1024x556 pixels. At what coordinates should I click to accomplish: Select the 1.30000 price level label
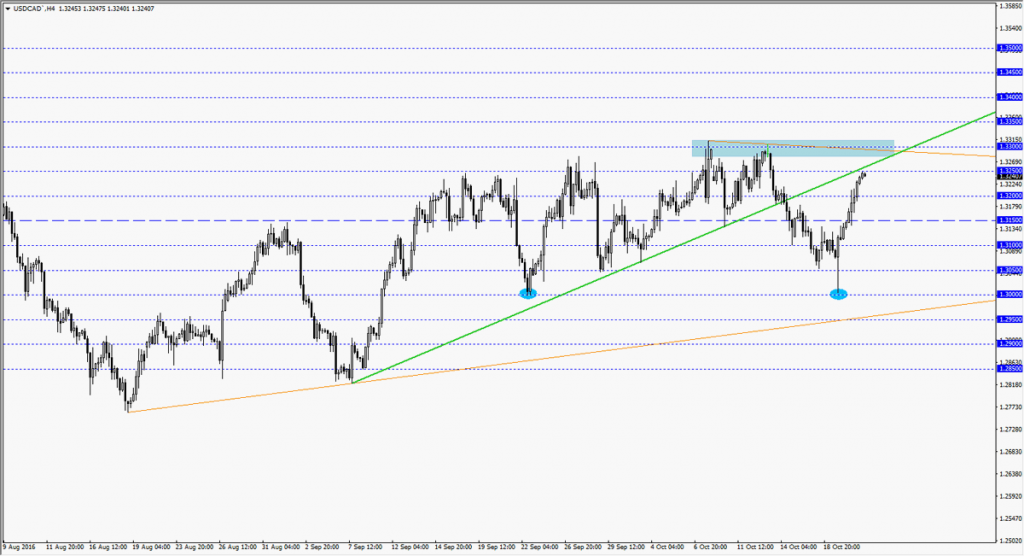click(x=1010, y=295)
